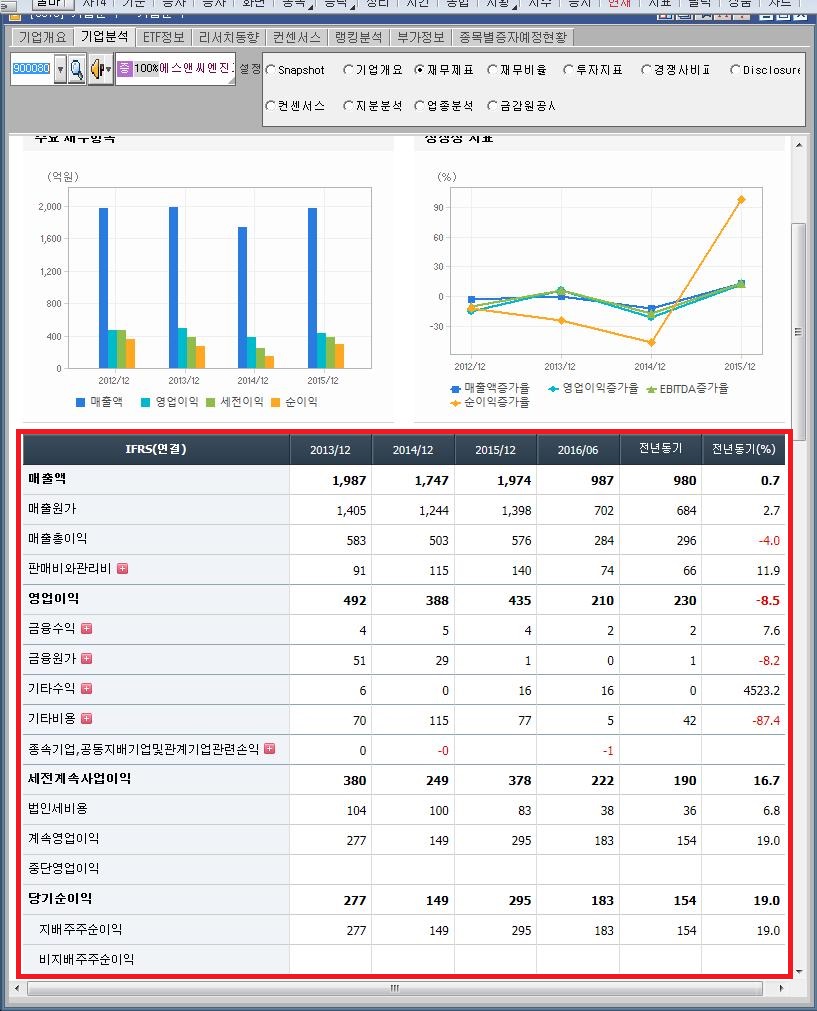The height and width of the screenshot is (1011, 817).
Task: Expand the 기타수익 row plus icon
Action: (x=86, y=689)
